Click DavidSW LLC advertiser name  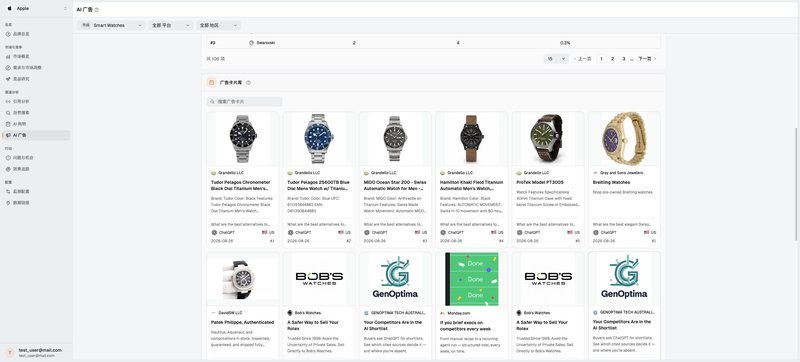[230, 313]
